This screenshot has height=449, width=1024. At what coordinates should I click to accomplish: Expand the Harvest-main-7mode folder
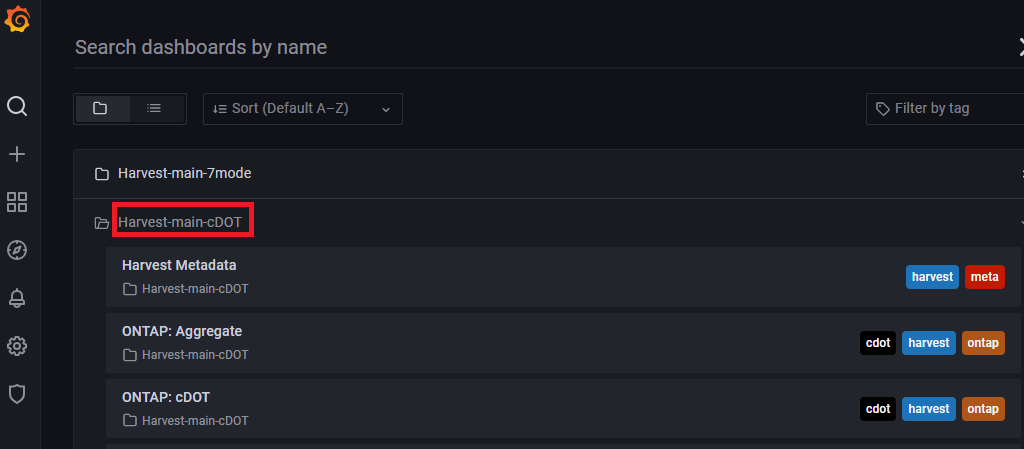point(549,174)
